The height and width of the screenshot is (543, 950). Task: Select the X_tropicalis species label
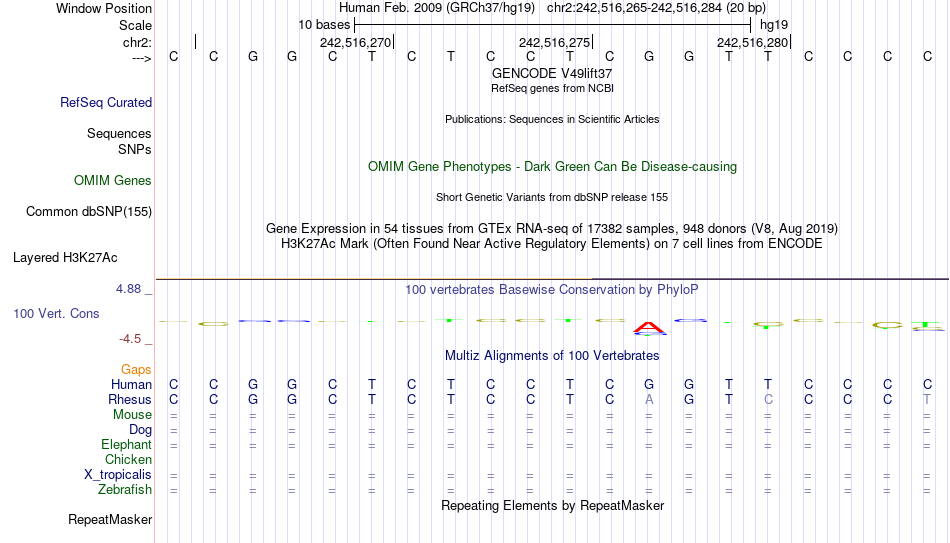tap(118, 475)
